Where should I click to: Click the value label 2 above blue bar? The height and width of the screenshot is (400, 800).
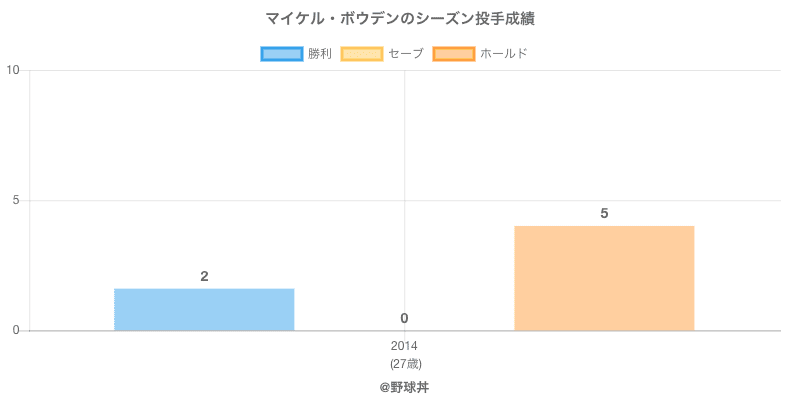tap(204, 276)
